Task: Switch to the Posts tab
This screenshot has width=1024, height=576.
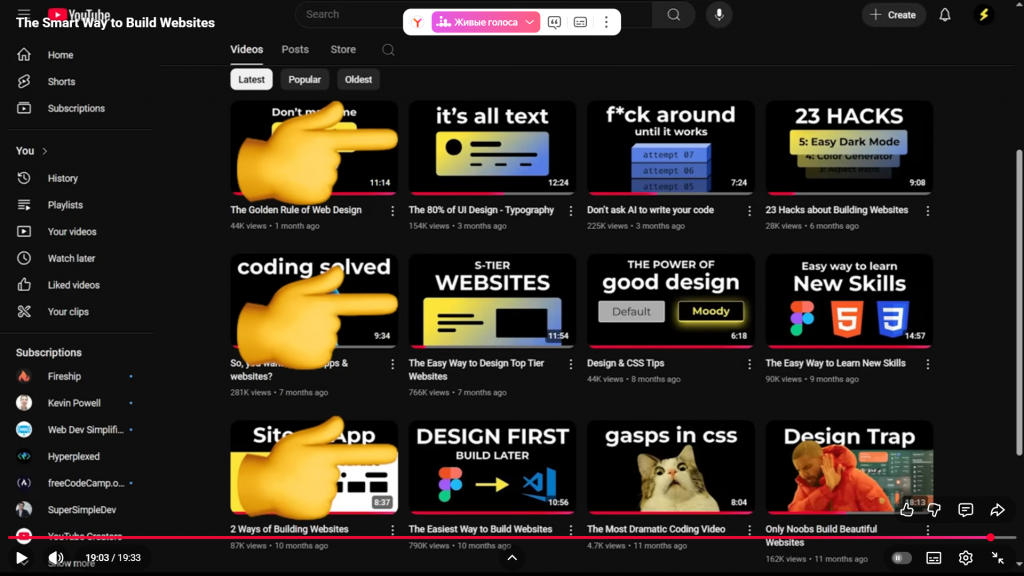Action: (295, 49)
